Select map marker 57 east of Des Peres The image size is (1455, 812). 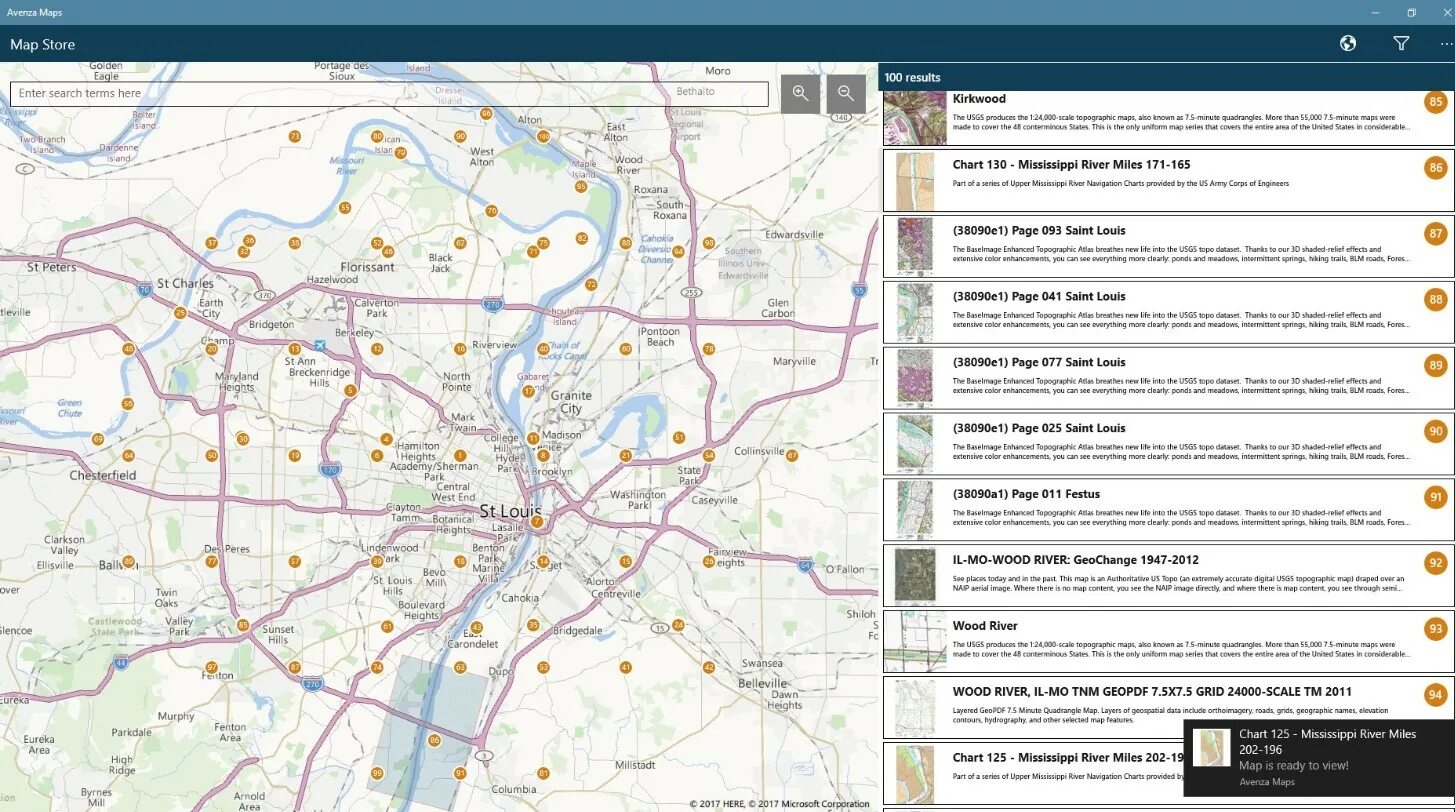tap(294, 561)
